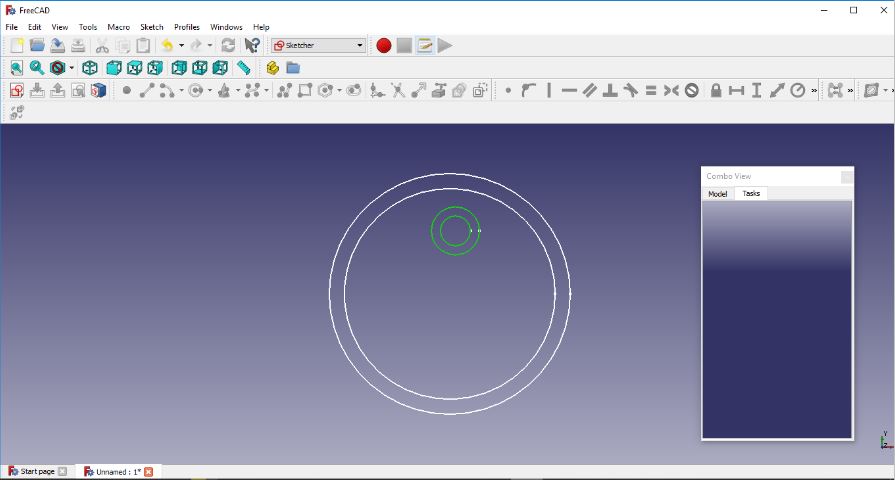Apply the Parallel constraint

pyautogui.click(x=590, y=90)
